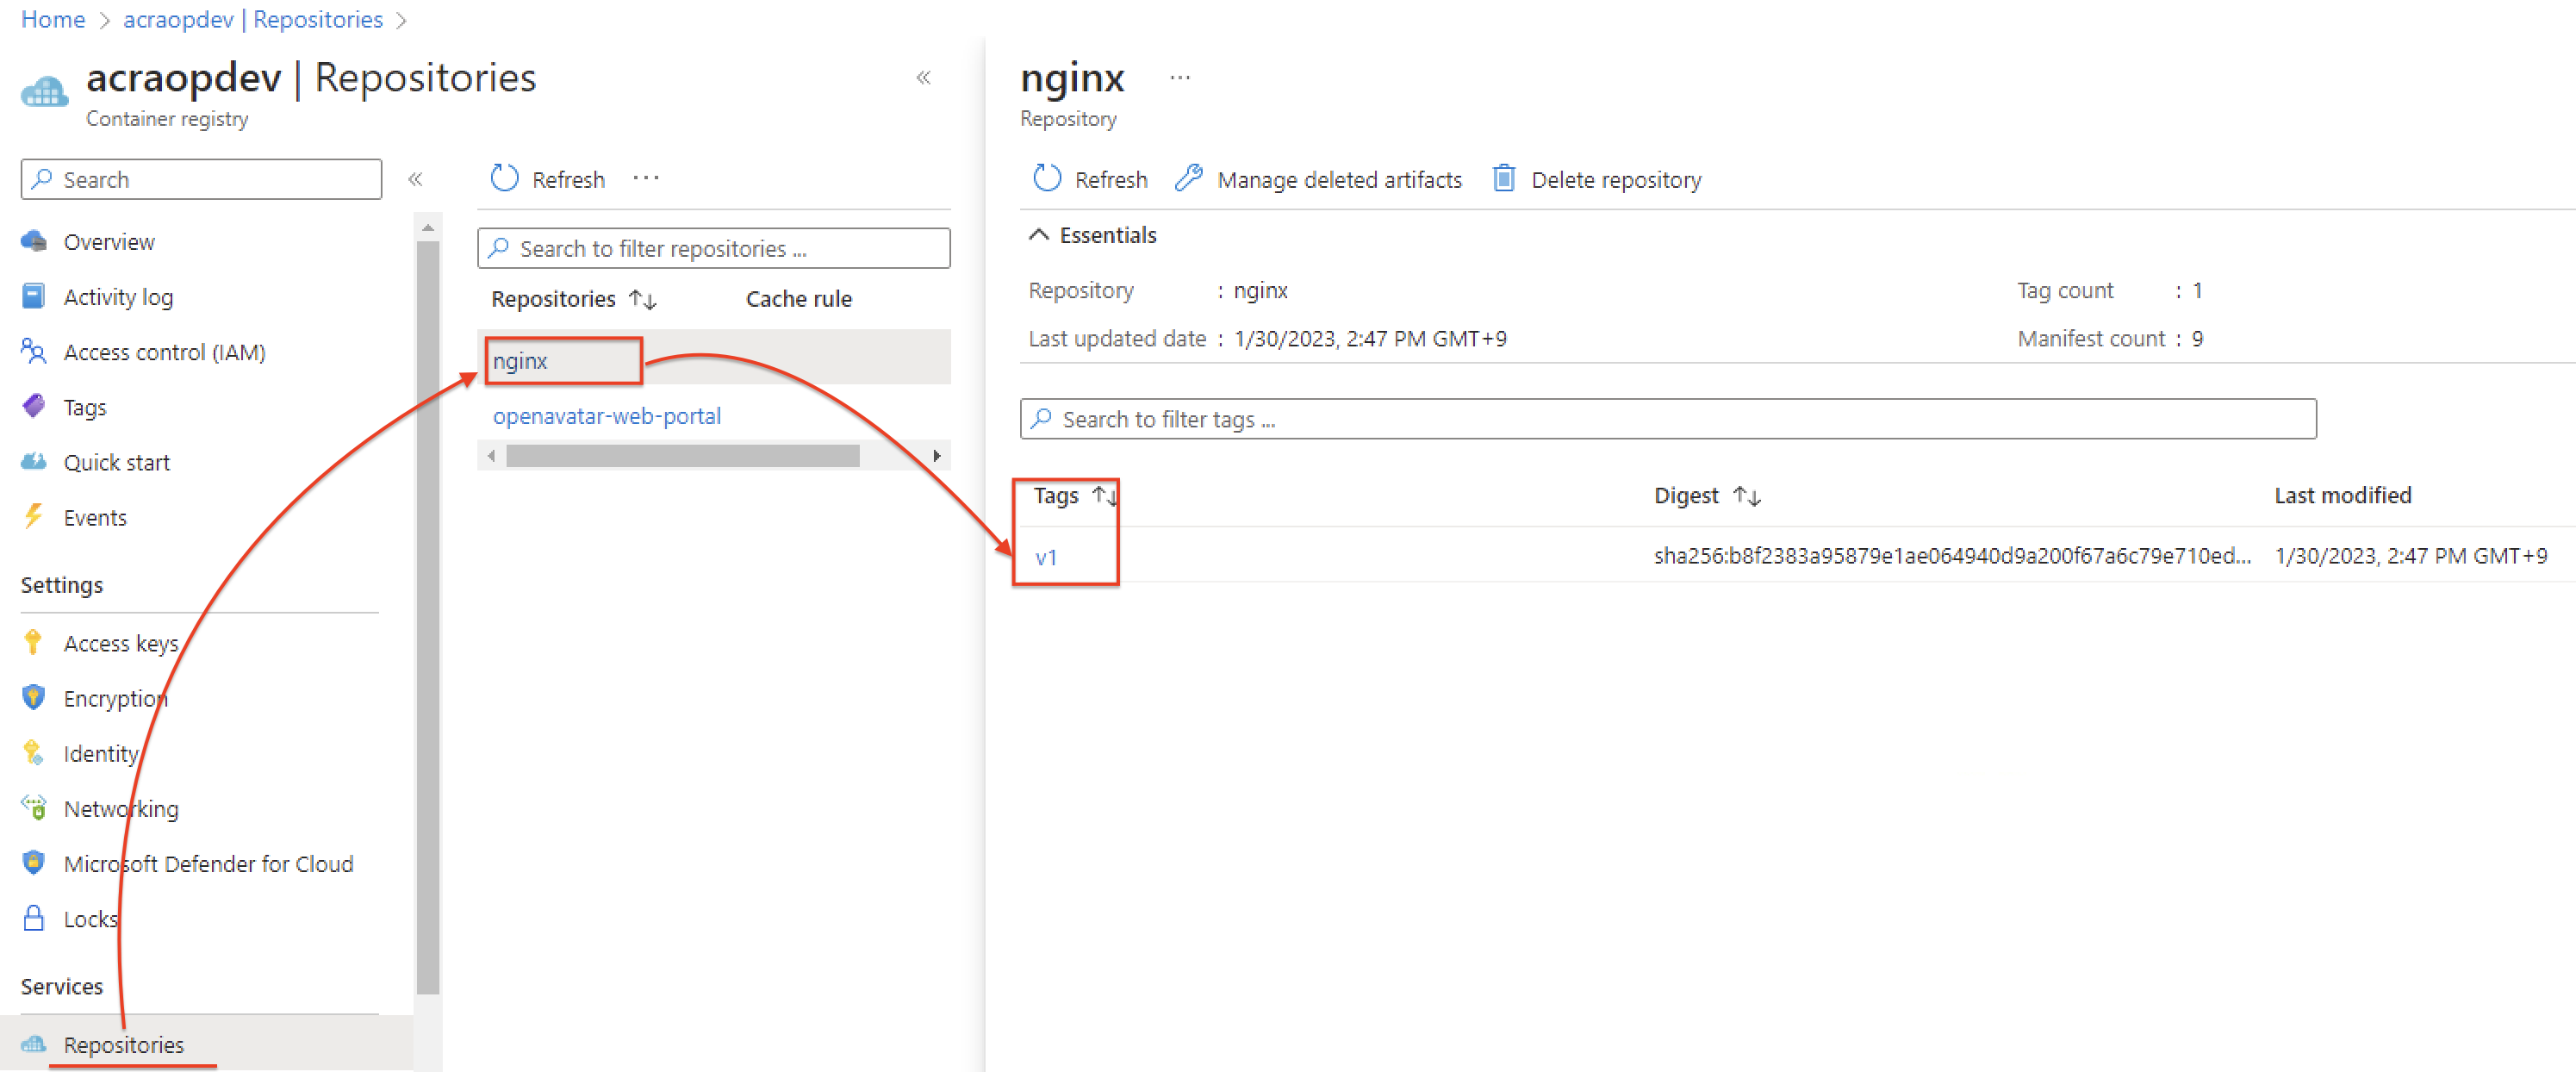Image resolution: width=2576 pixels, height=1072 pixels.
Task: Click the Access control (IAM) people icon
Action: tap(34, 351)
